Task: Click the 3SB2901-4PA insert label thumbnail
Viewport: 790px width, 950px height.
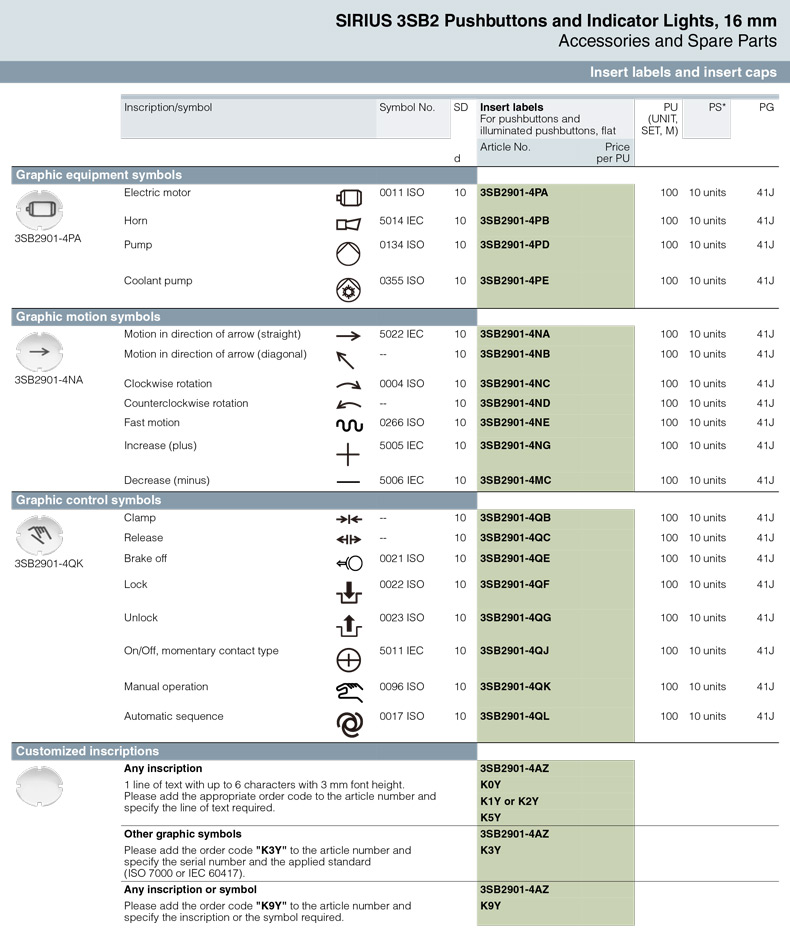Action: (40, 210)
